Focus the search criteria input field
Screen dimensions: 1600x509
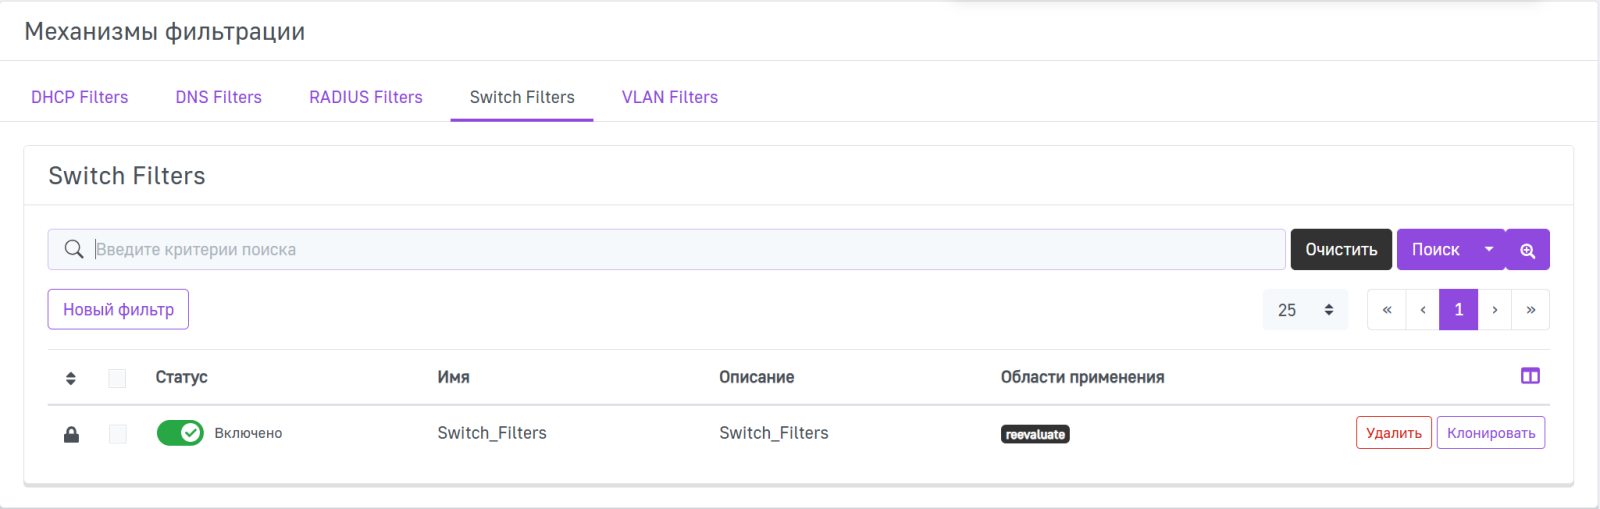coord(680,250)
